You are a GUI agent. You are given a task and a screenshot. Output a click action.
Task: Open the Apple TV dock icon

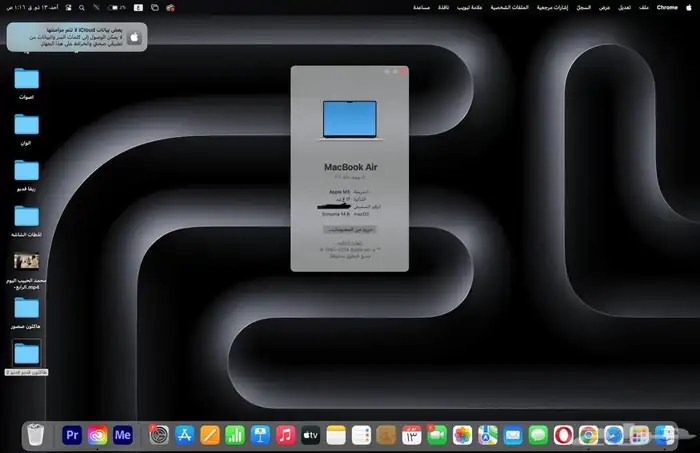click(x=310, y=435)
